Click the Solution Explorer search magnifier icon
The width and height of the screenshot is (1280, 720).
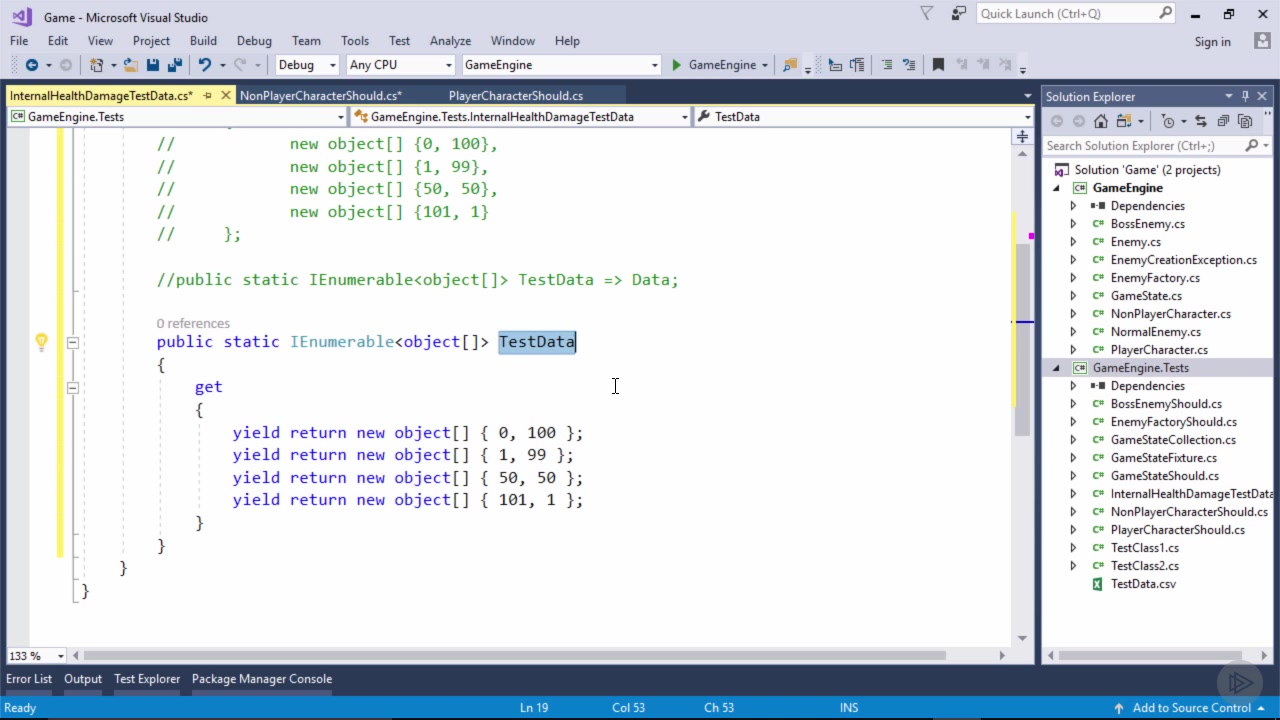pos(1251,146)
